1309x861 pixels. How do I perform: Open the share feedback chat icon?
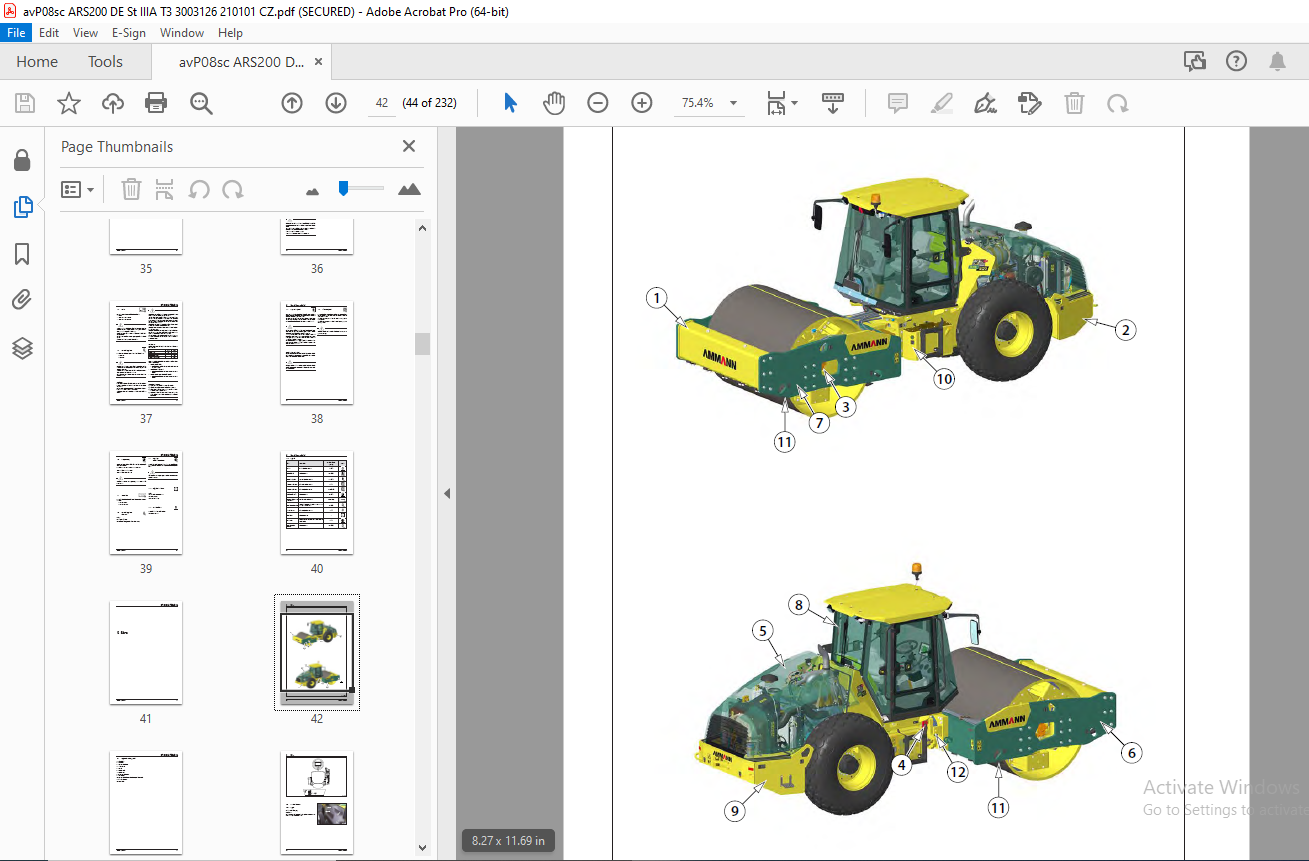[1195, 62]
